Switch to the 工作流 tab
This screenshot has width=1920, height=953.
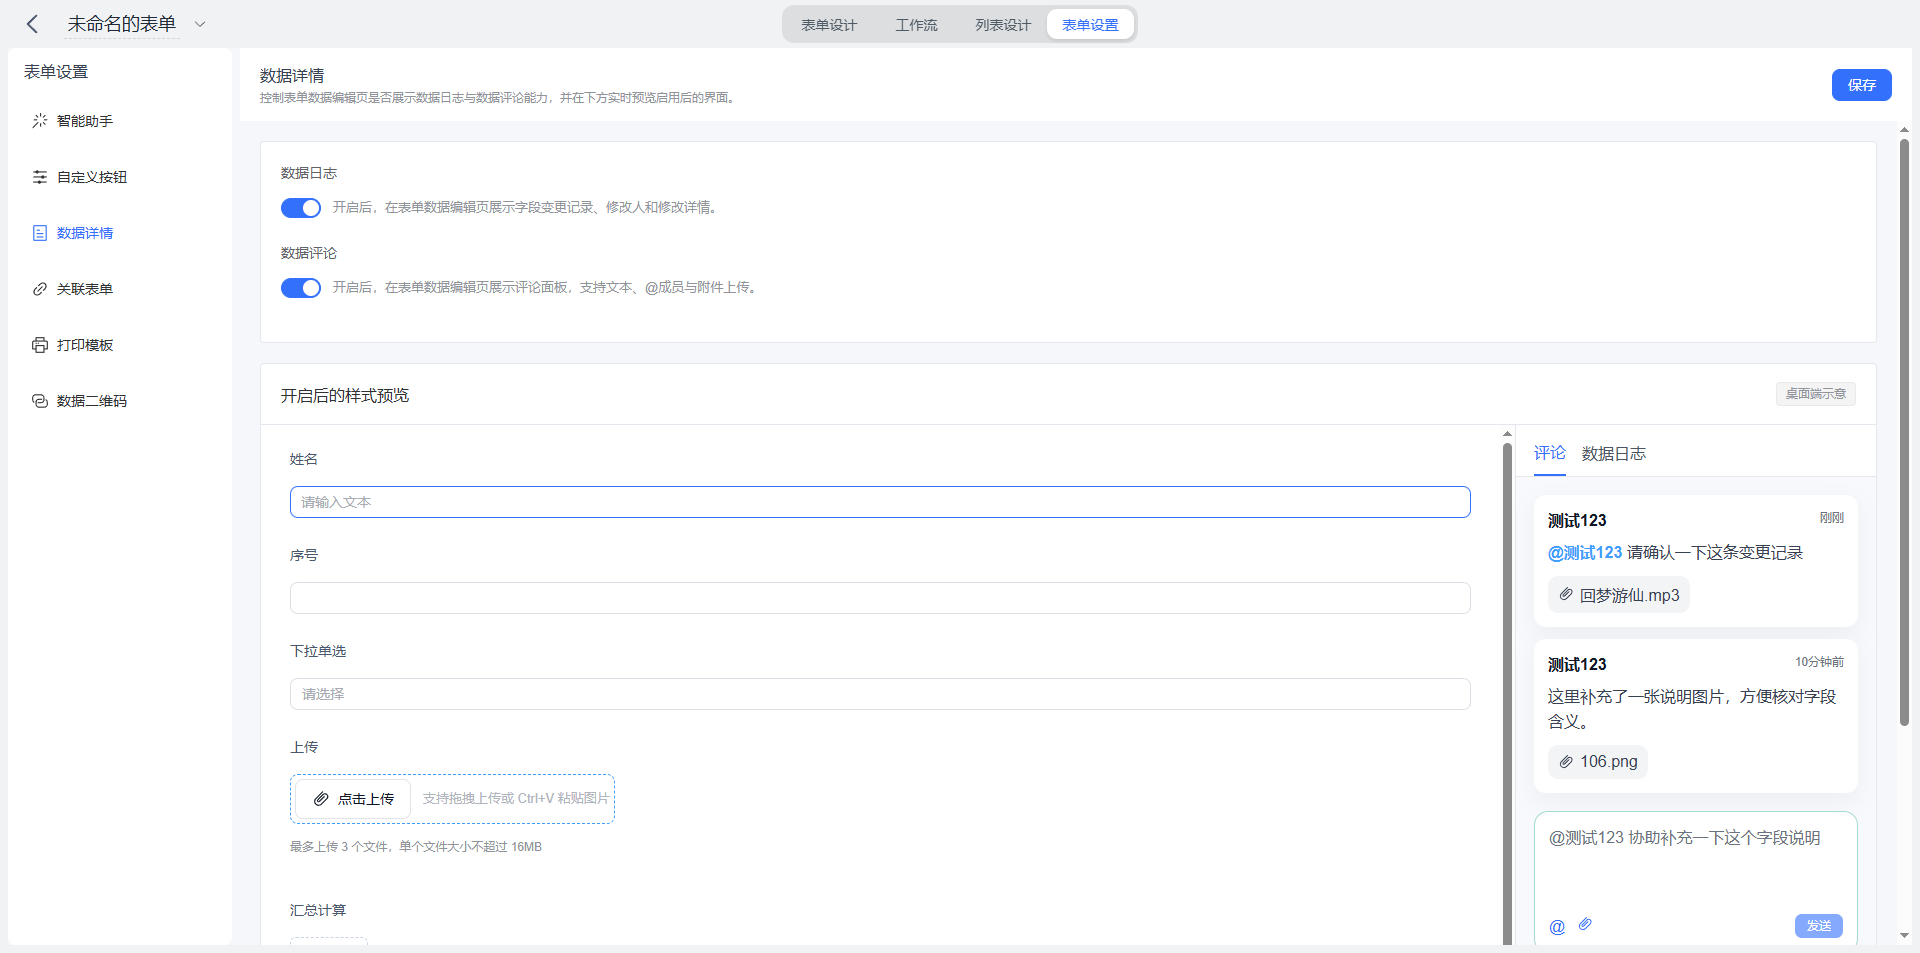point(916,25)
